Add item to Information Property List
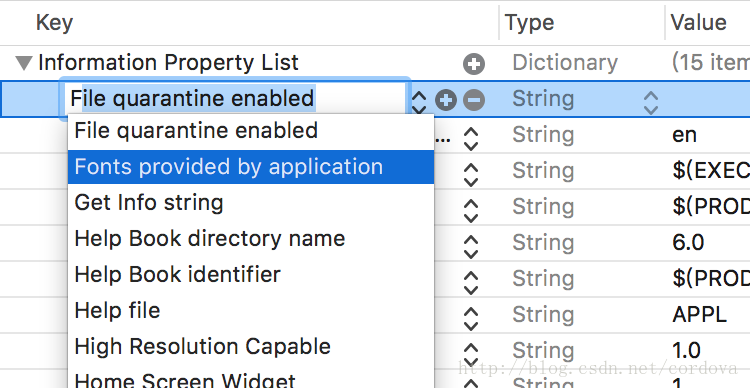Image resolution: width=750 pixels, height=388 pixels. click(474, 64)
